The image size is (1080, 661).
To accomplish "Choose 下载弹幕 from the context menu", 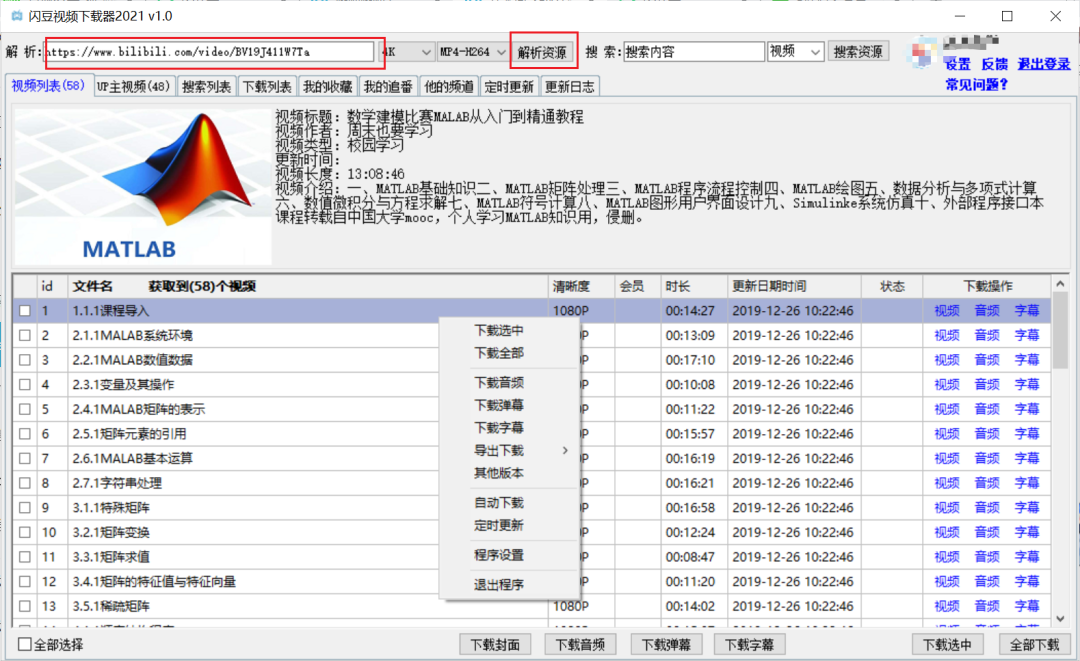I will click(499, 405).
